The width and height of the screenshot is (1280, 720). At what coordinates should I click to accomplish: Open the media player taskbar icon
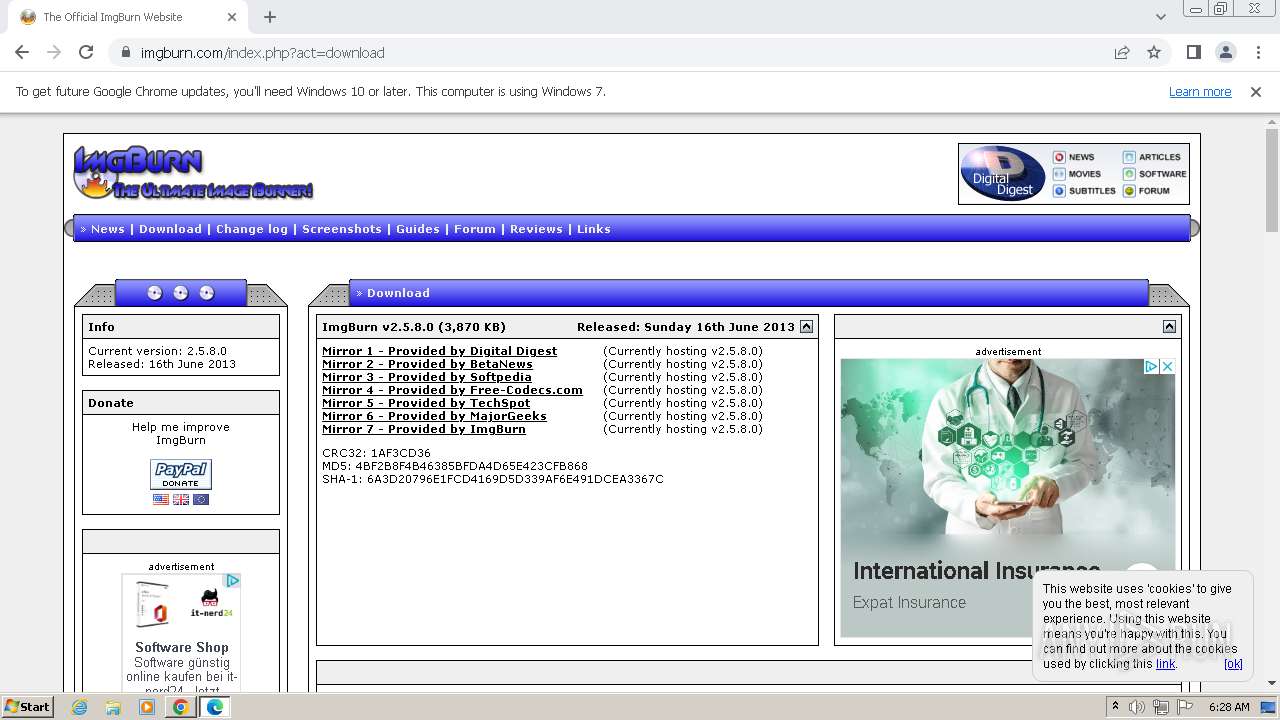coord(147,707)
